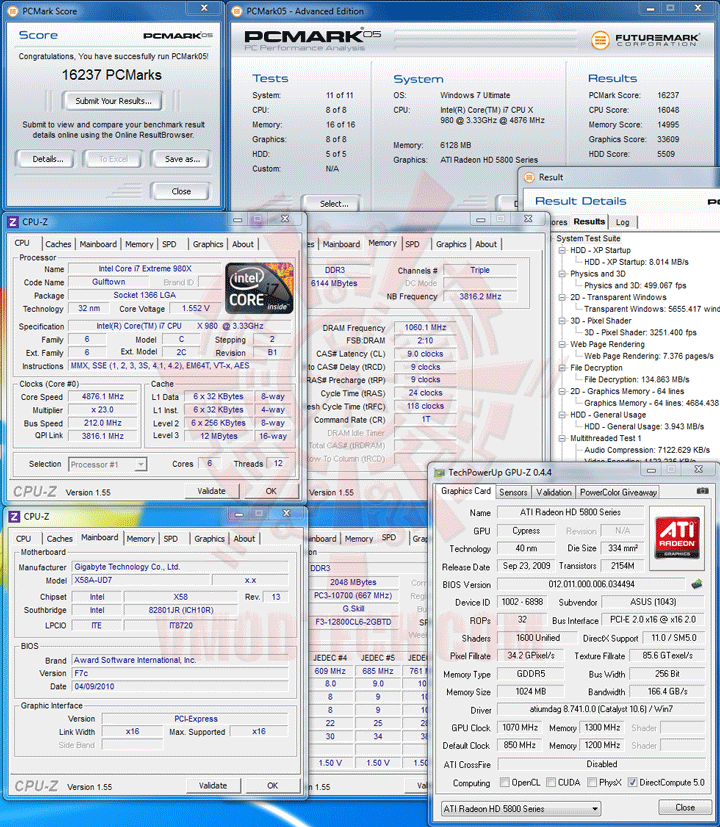Click Validate in the top-left CPU-Z window
This screenshot has height=827, width=720.
click(211, 491)
